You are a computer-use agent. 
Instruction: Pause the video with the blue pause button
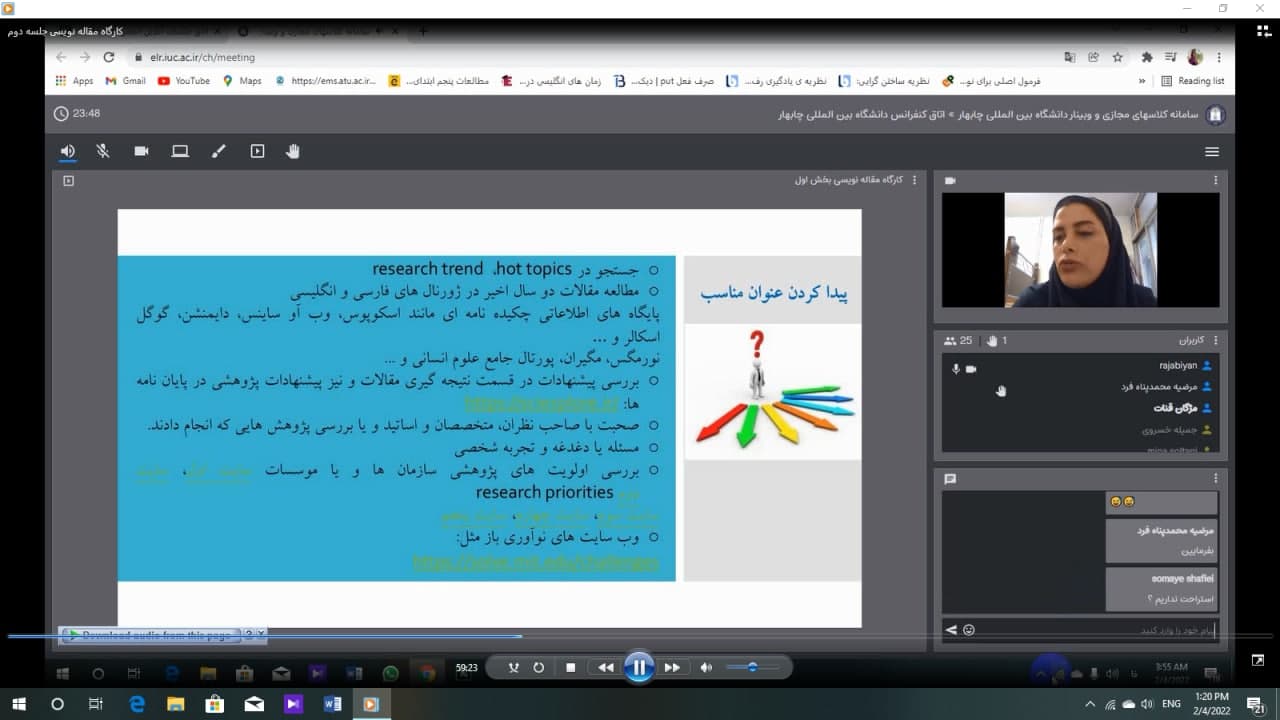point(639,667)
